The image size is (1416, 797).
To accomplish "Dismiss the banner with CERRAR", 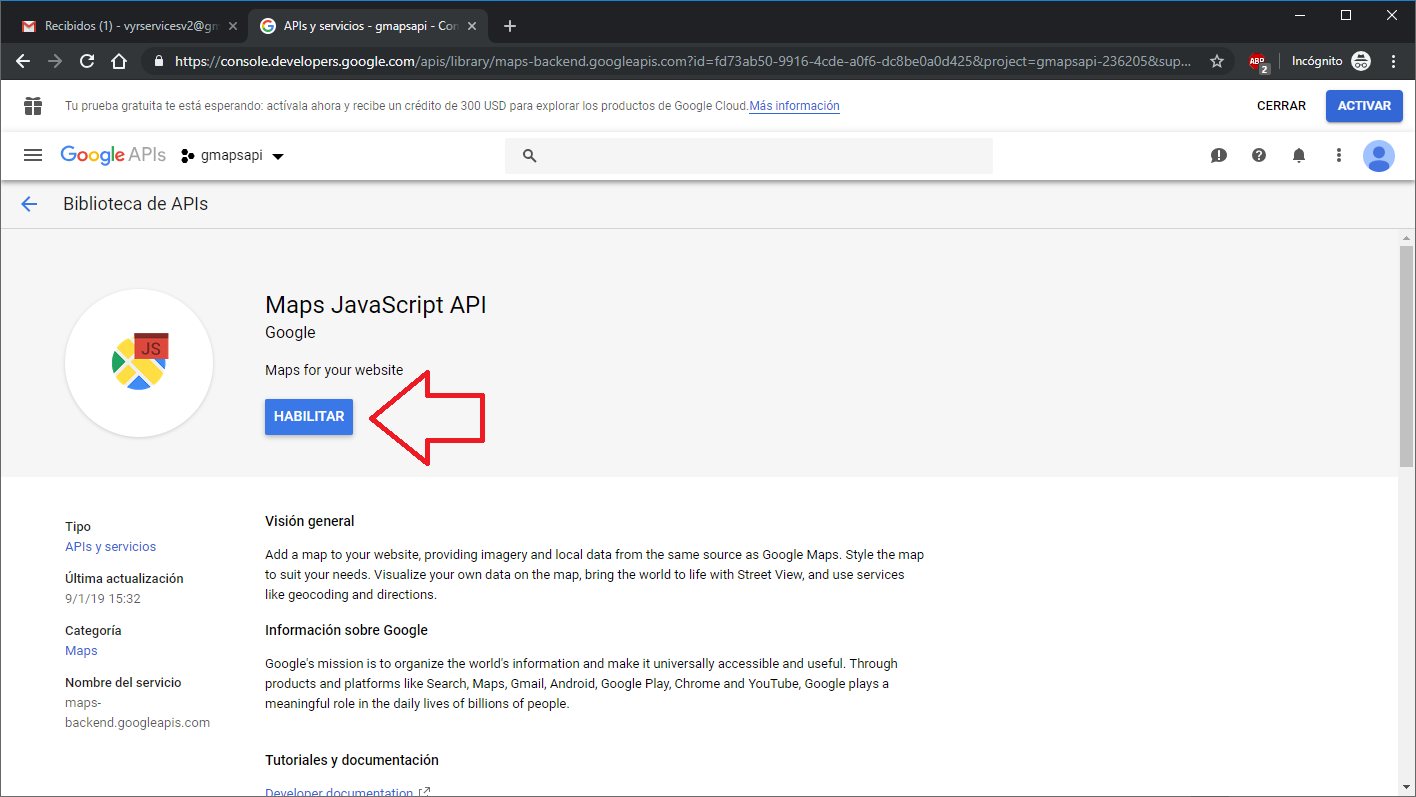I will point(1281,106).
